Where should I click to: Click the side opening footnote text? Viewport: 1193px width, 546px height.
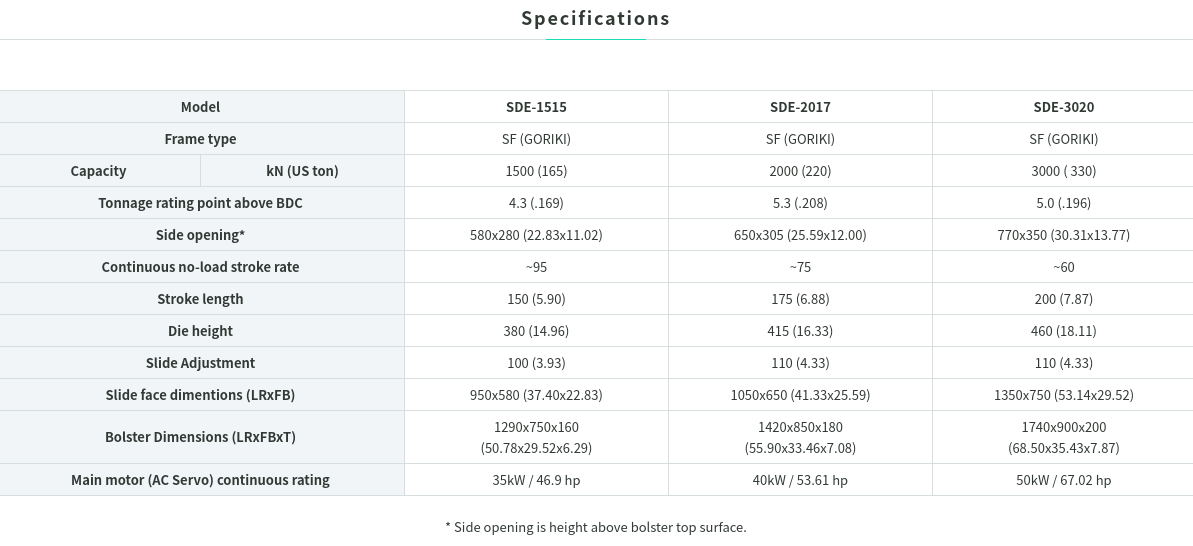tap(596, 526)
